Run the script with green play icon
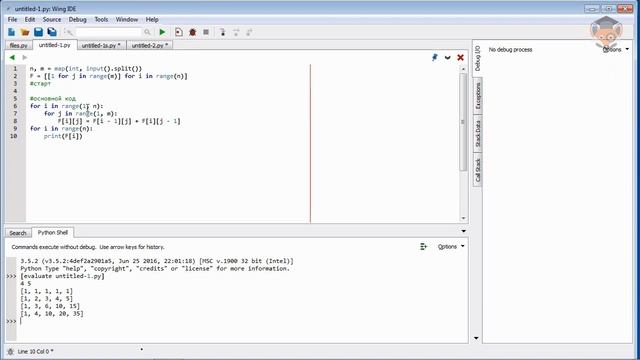 point(162,32)
